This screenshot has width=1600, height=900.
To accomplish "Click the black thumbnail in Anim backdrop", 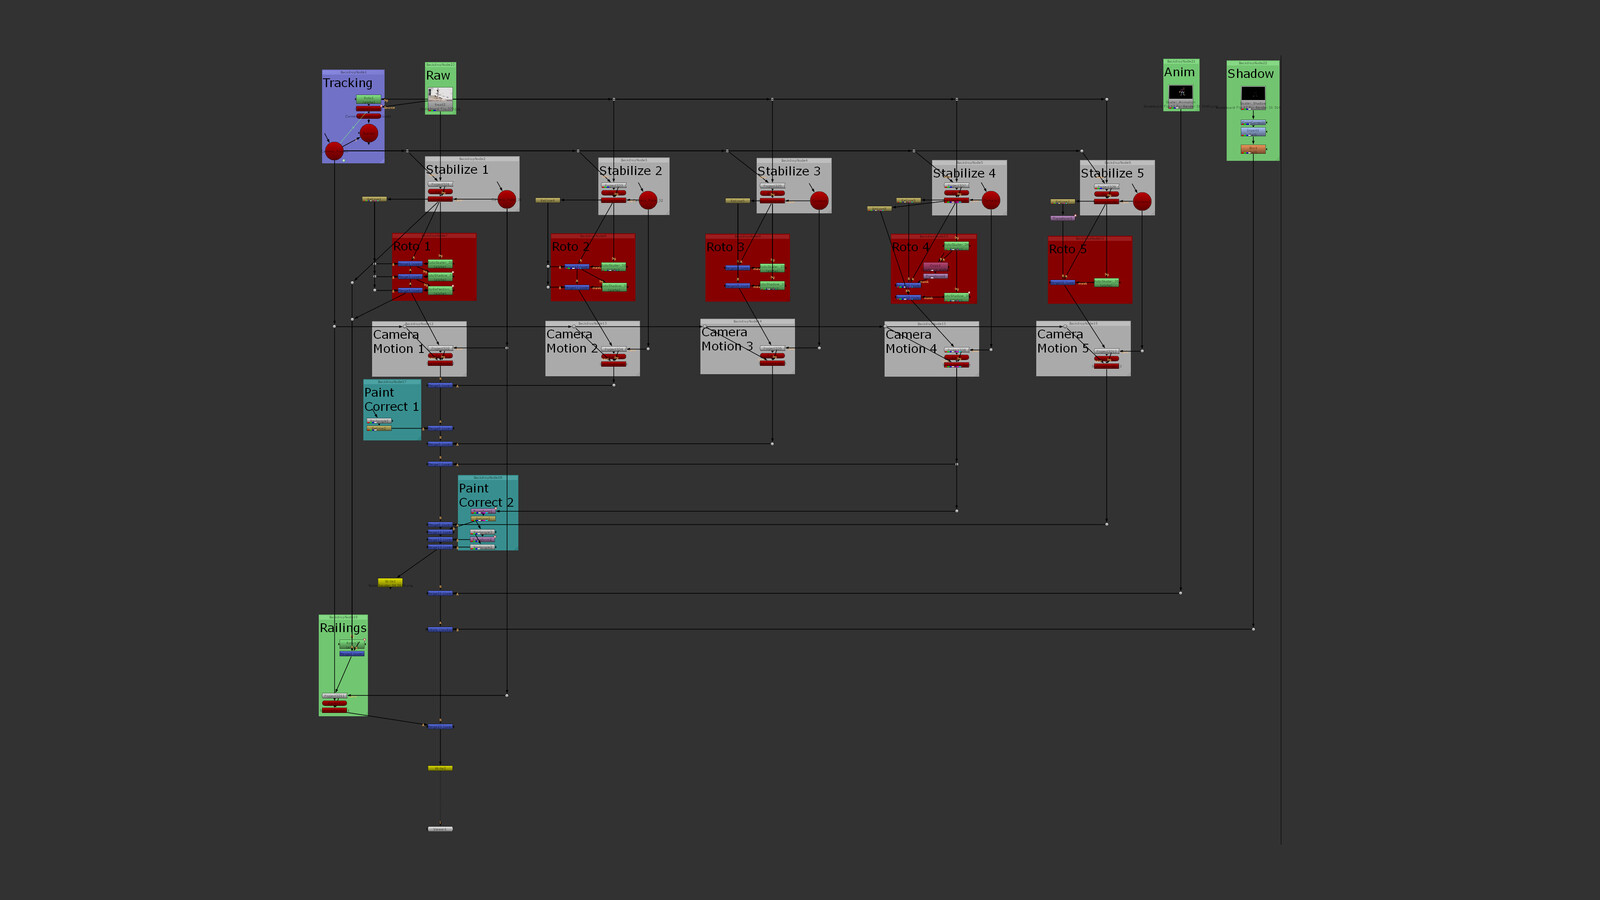I will 1181,92.
